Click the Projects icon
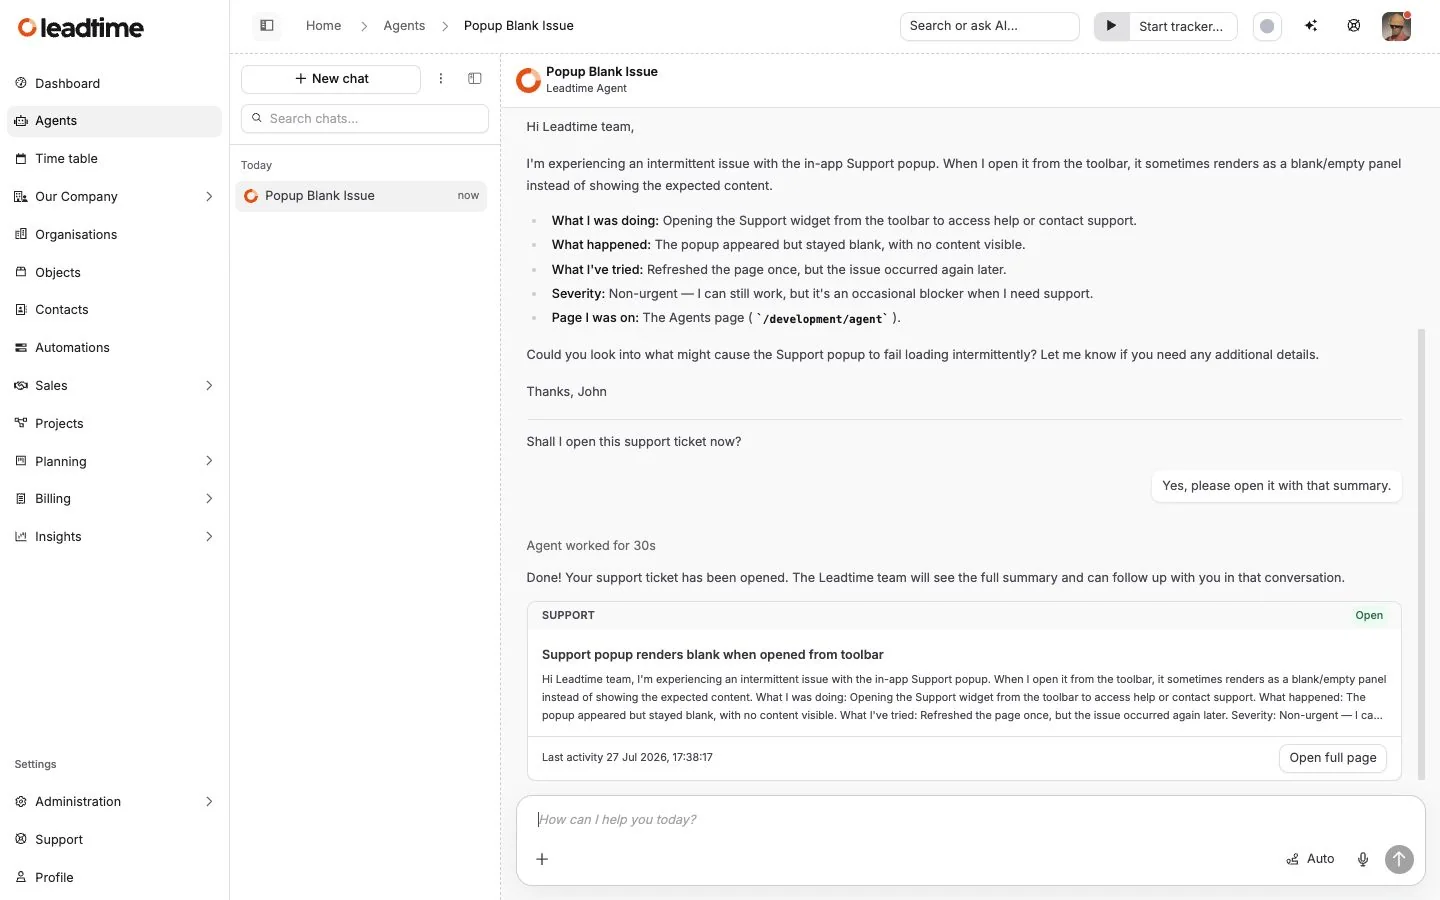The width and height of the screenshot is (1440, 900). coord(21,423)
